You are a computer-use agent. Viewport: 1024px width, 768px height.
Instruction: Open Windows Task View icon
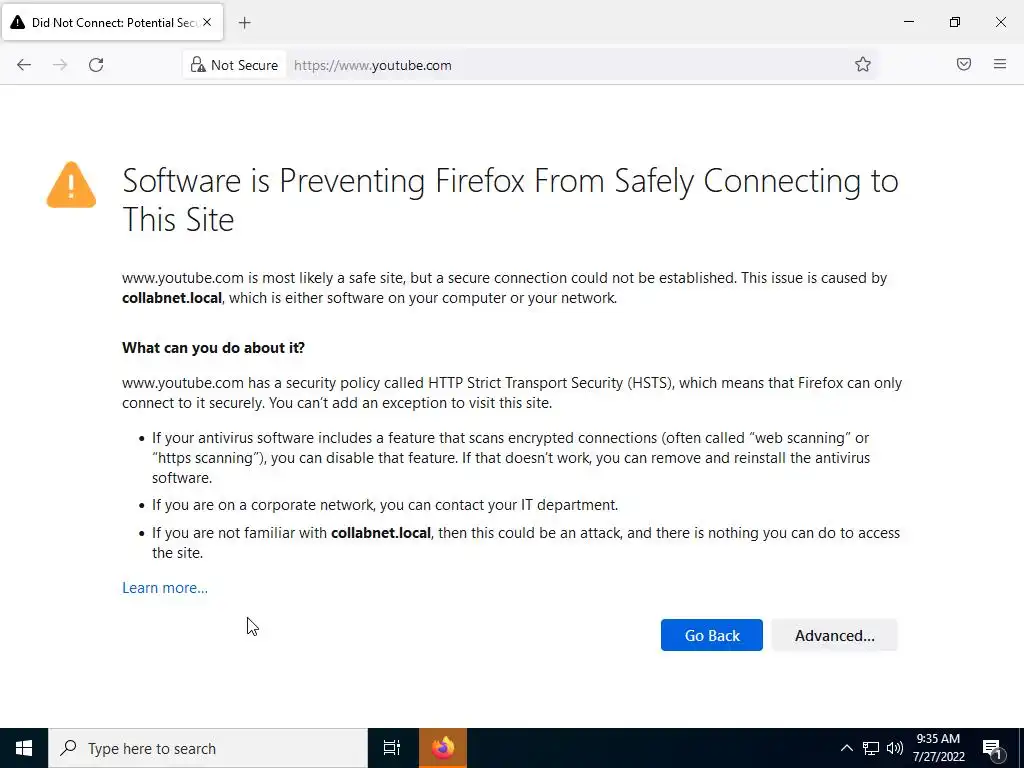[392, 748]
